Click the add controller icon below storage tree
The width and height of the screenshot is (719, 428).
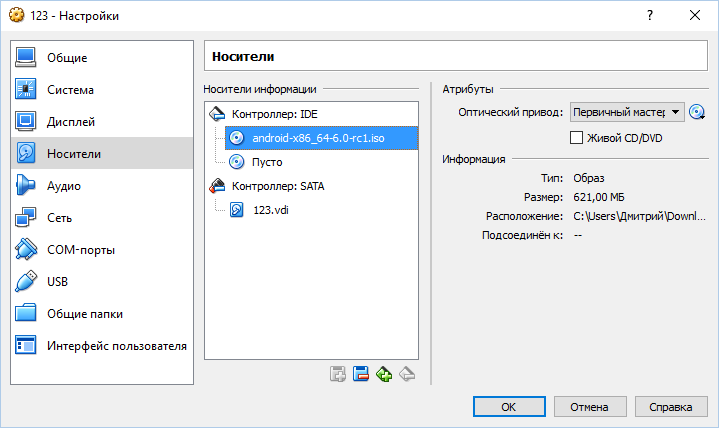pyautogui.click(x=338, y=374)
